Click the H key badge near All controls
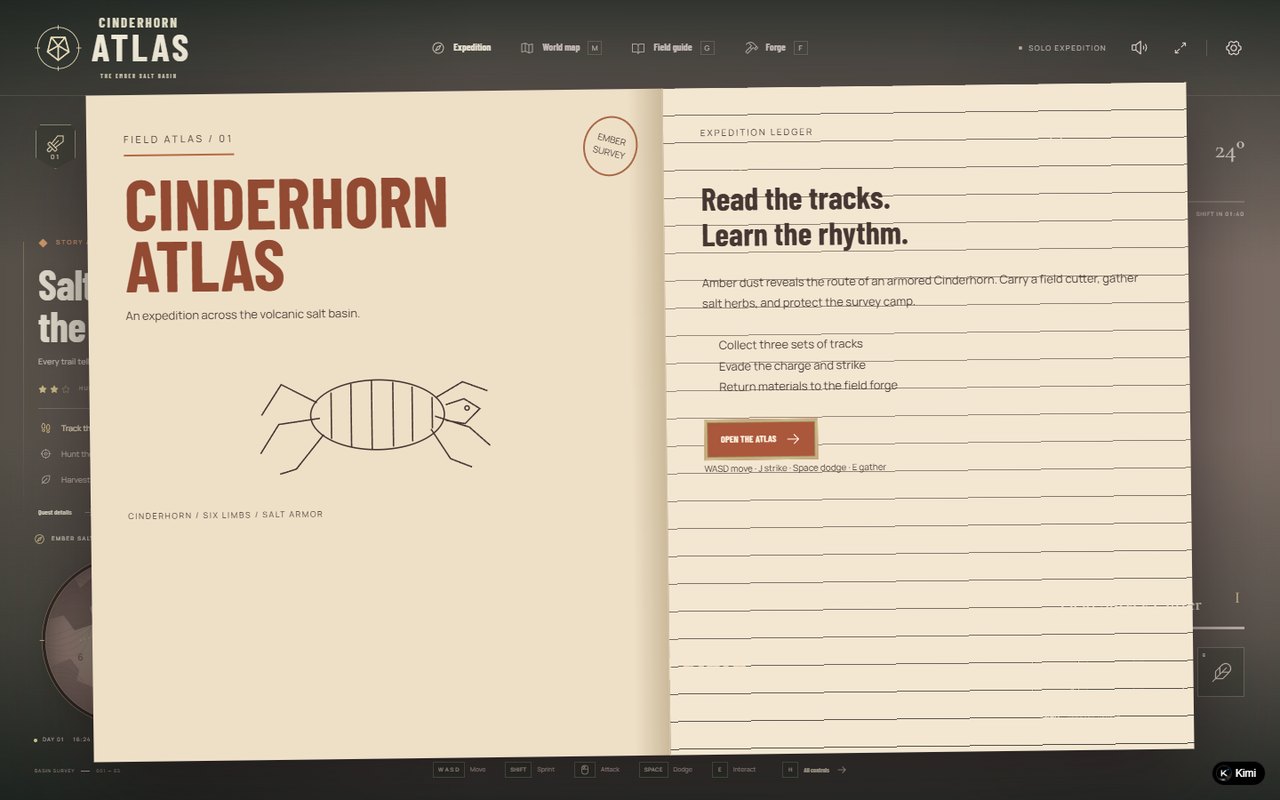1280x800 pixels. click(790, 770)
